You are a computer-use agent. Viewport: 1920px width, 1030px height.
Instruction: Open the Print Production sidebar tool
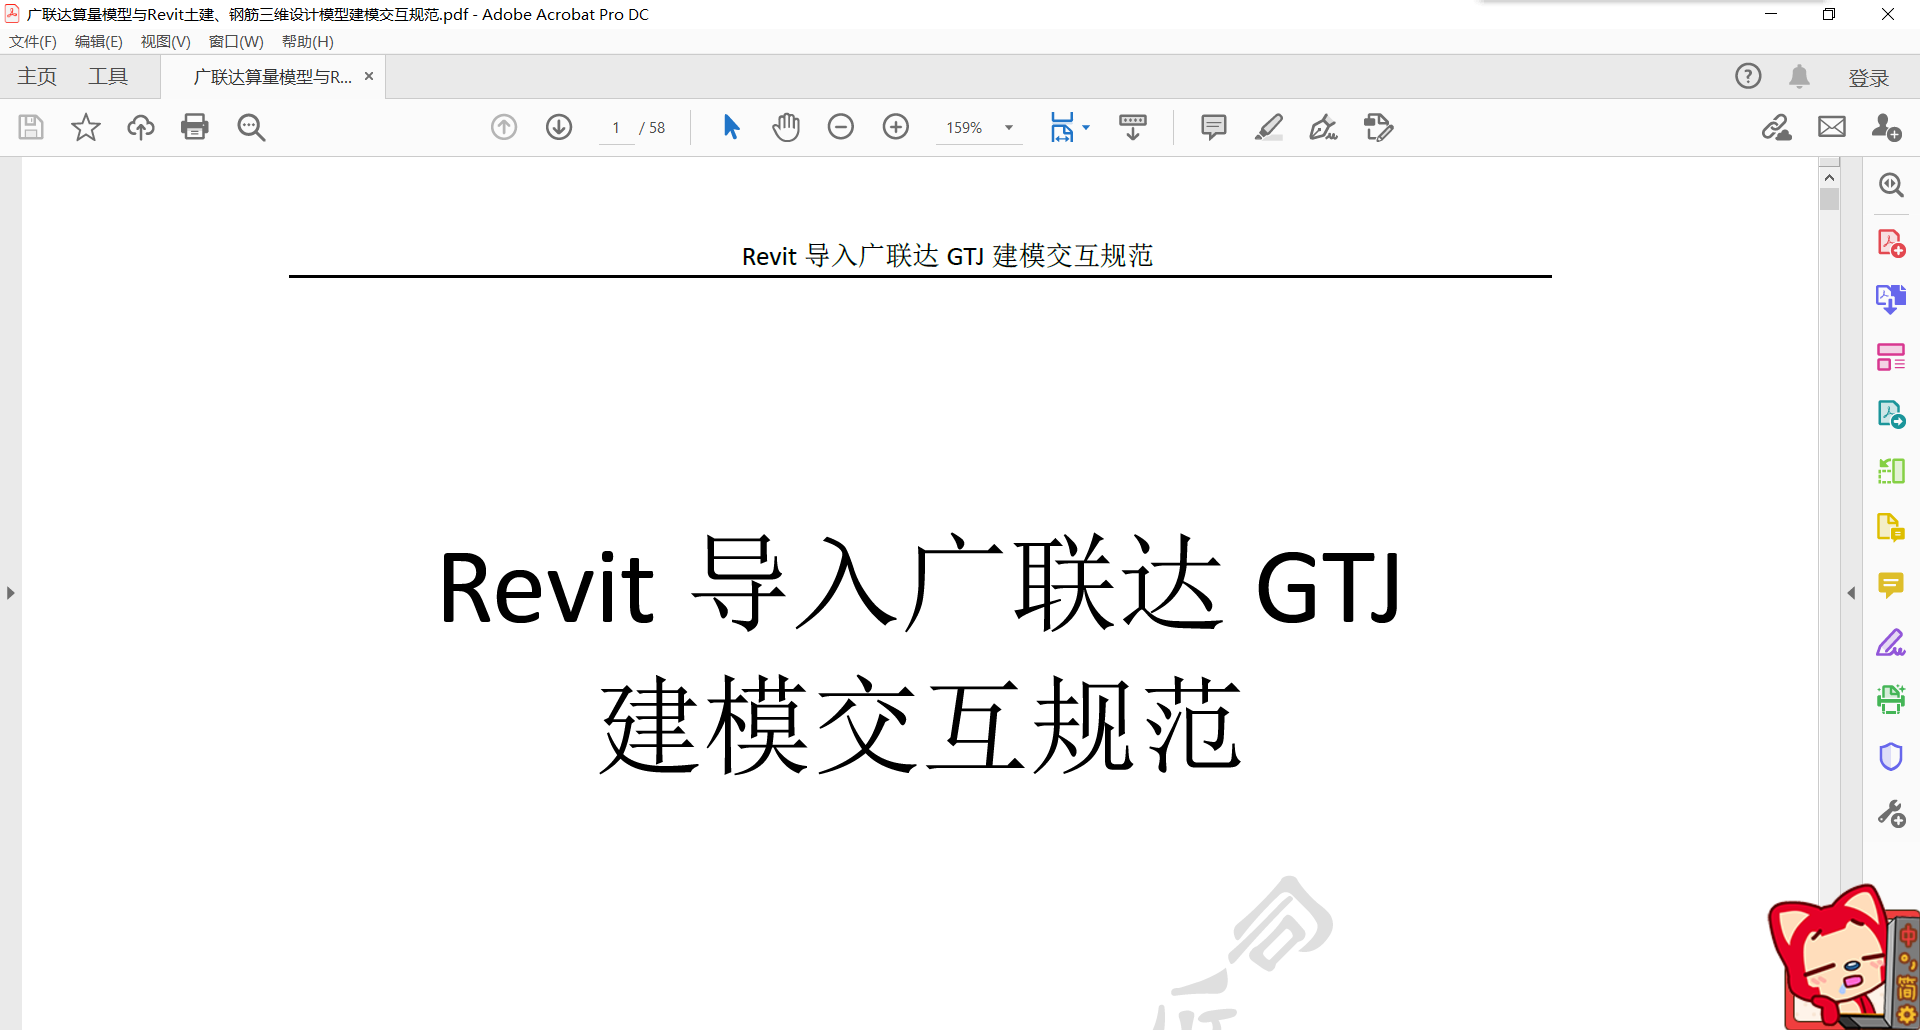click(1891, 699)
